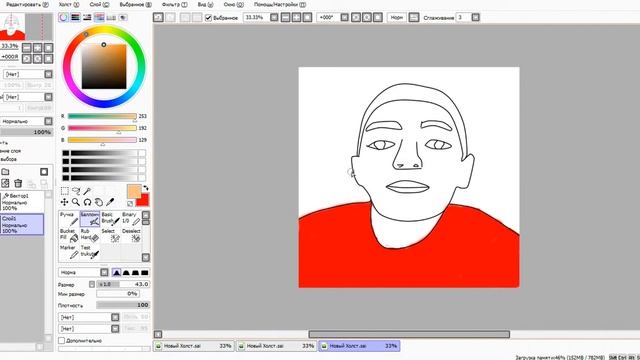Open the paper effect [Нет] dropdown
The width and height of the screenshot is (640, 360).
pos(48,97)
